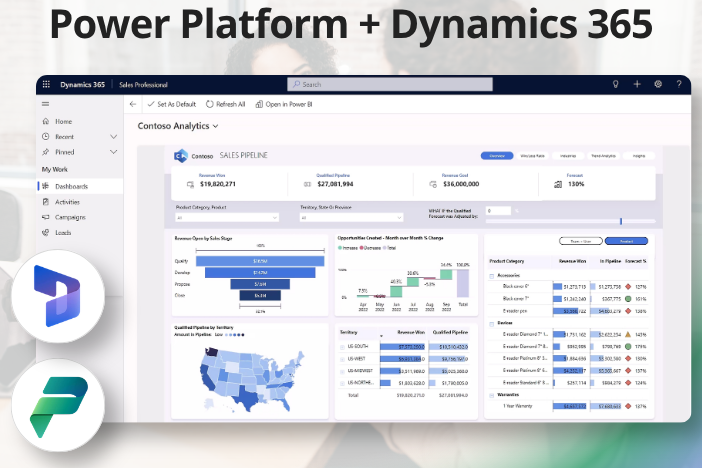The image size is (702, 468).
Task: Toggle the Team + User view button
Action: (x=581, y=241)
